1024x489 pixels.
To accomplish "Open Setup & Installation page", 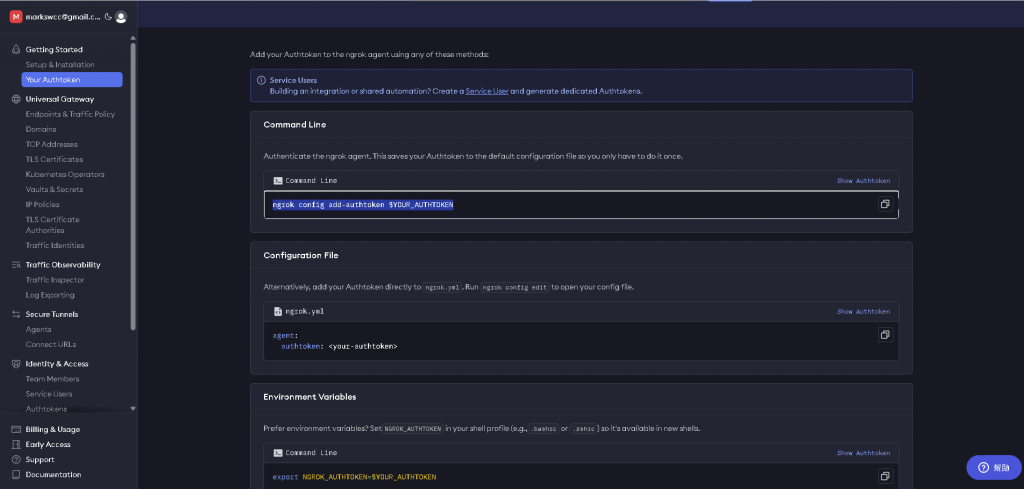I will coord(60,65).
